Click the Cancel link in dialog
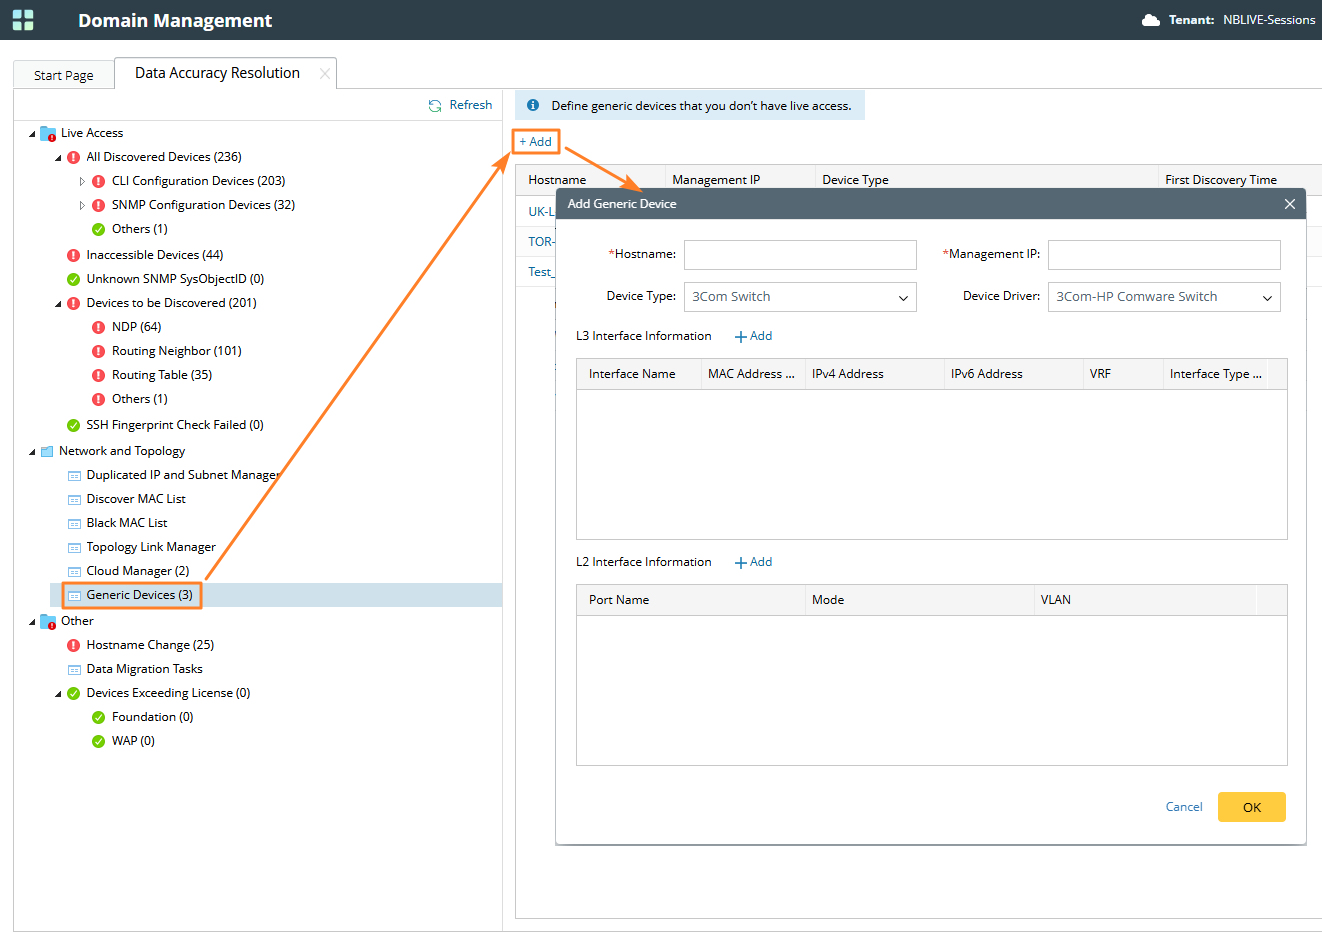1322x933 pixels. tap(1184, 807)
